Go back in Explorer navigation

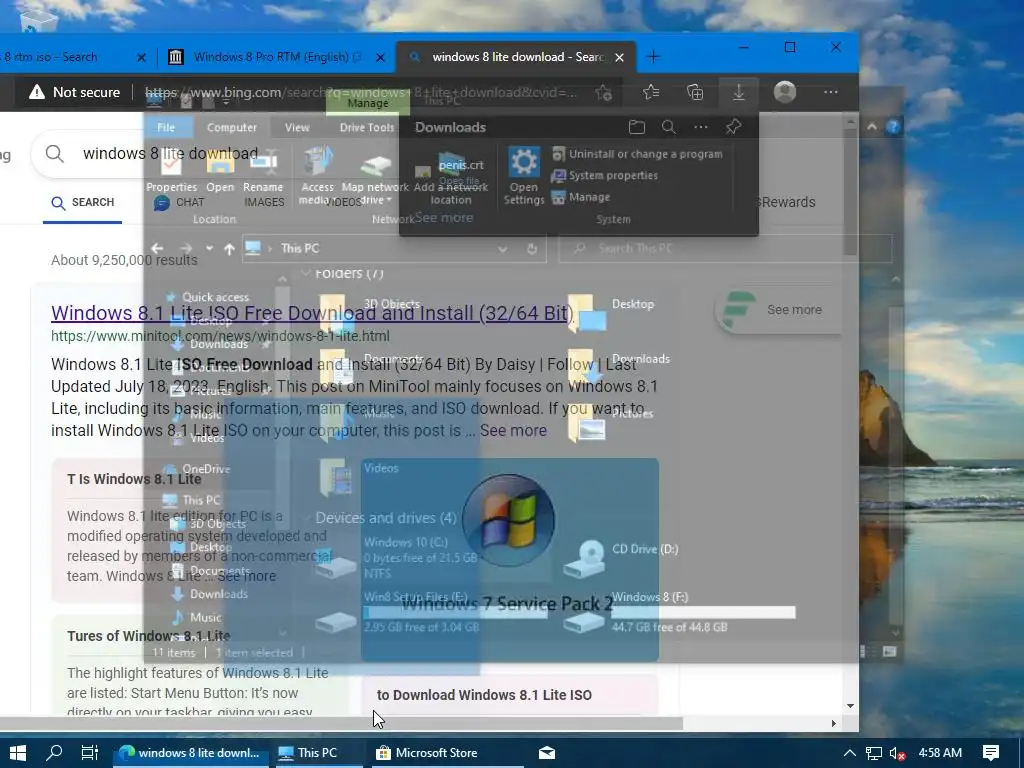coord(157,248)
